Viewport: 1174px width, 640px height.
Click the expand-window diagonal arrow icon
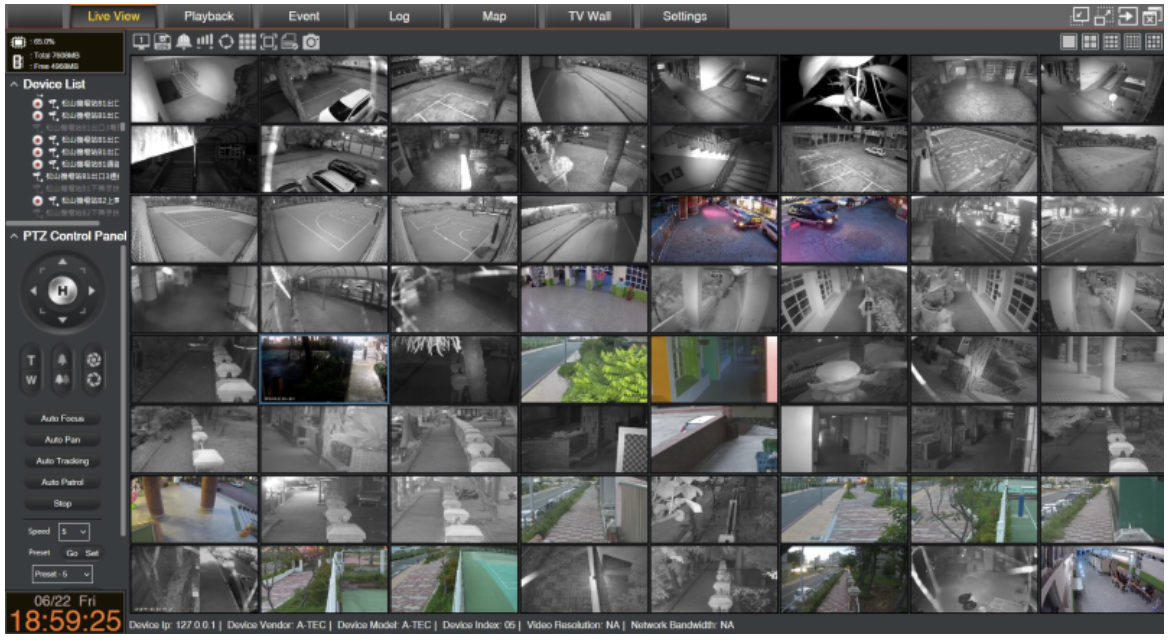(1104, 16)
